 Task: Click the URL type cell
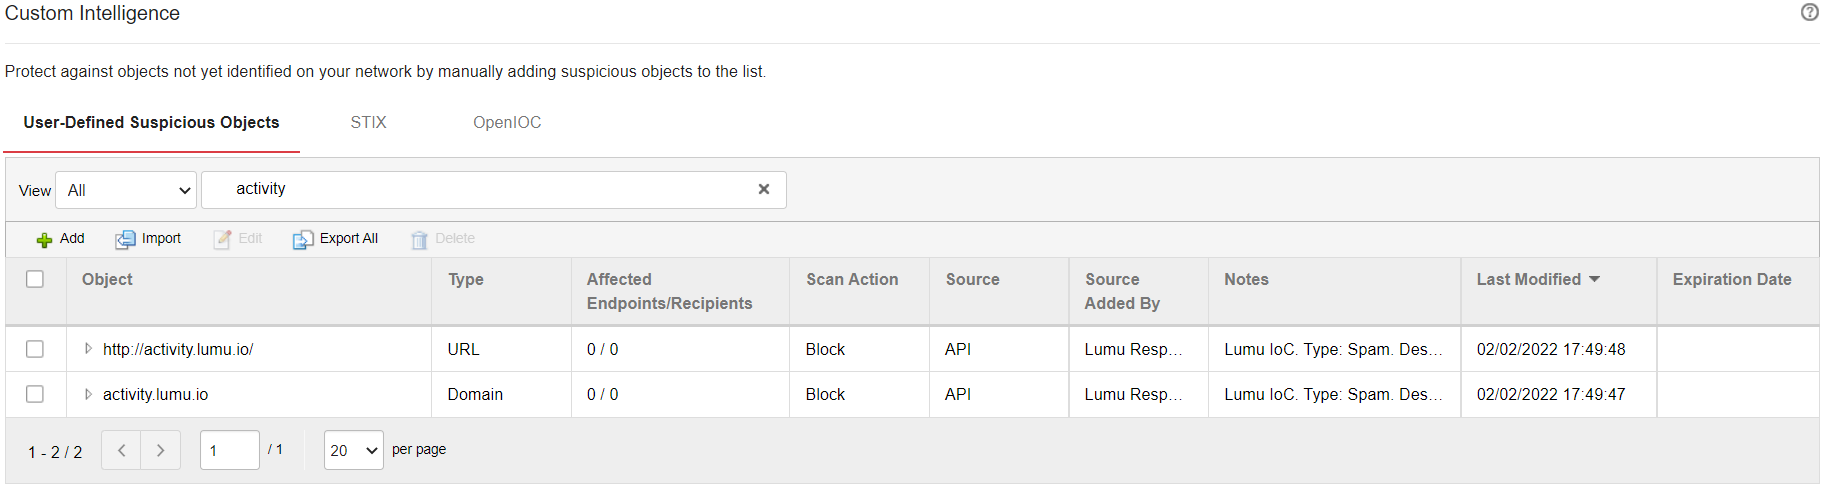pos(463,349)
